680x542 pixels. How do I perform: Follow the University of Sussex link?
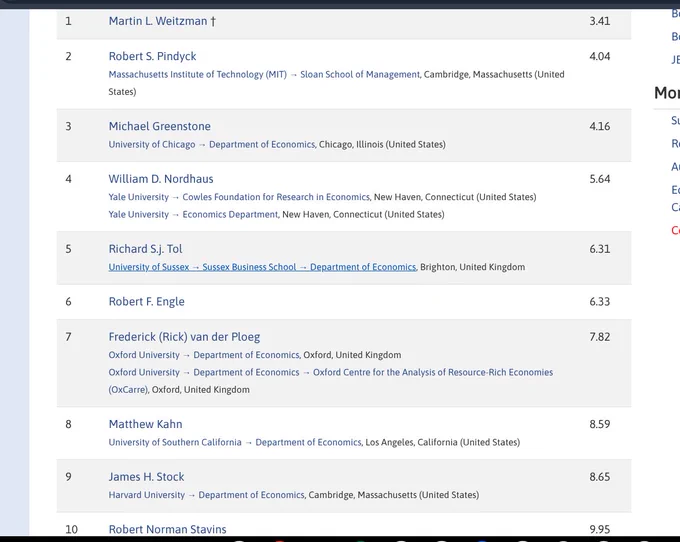tap(149, 267)
